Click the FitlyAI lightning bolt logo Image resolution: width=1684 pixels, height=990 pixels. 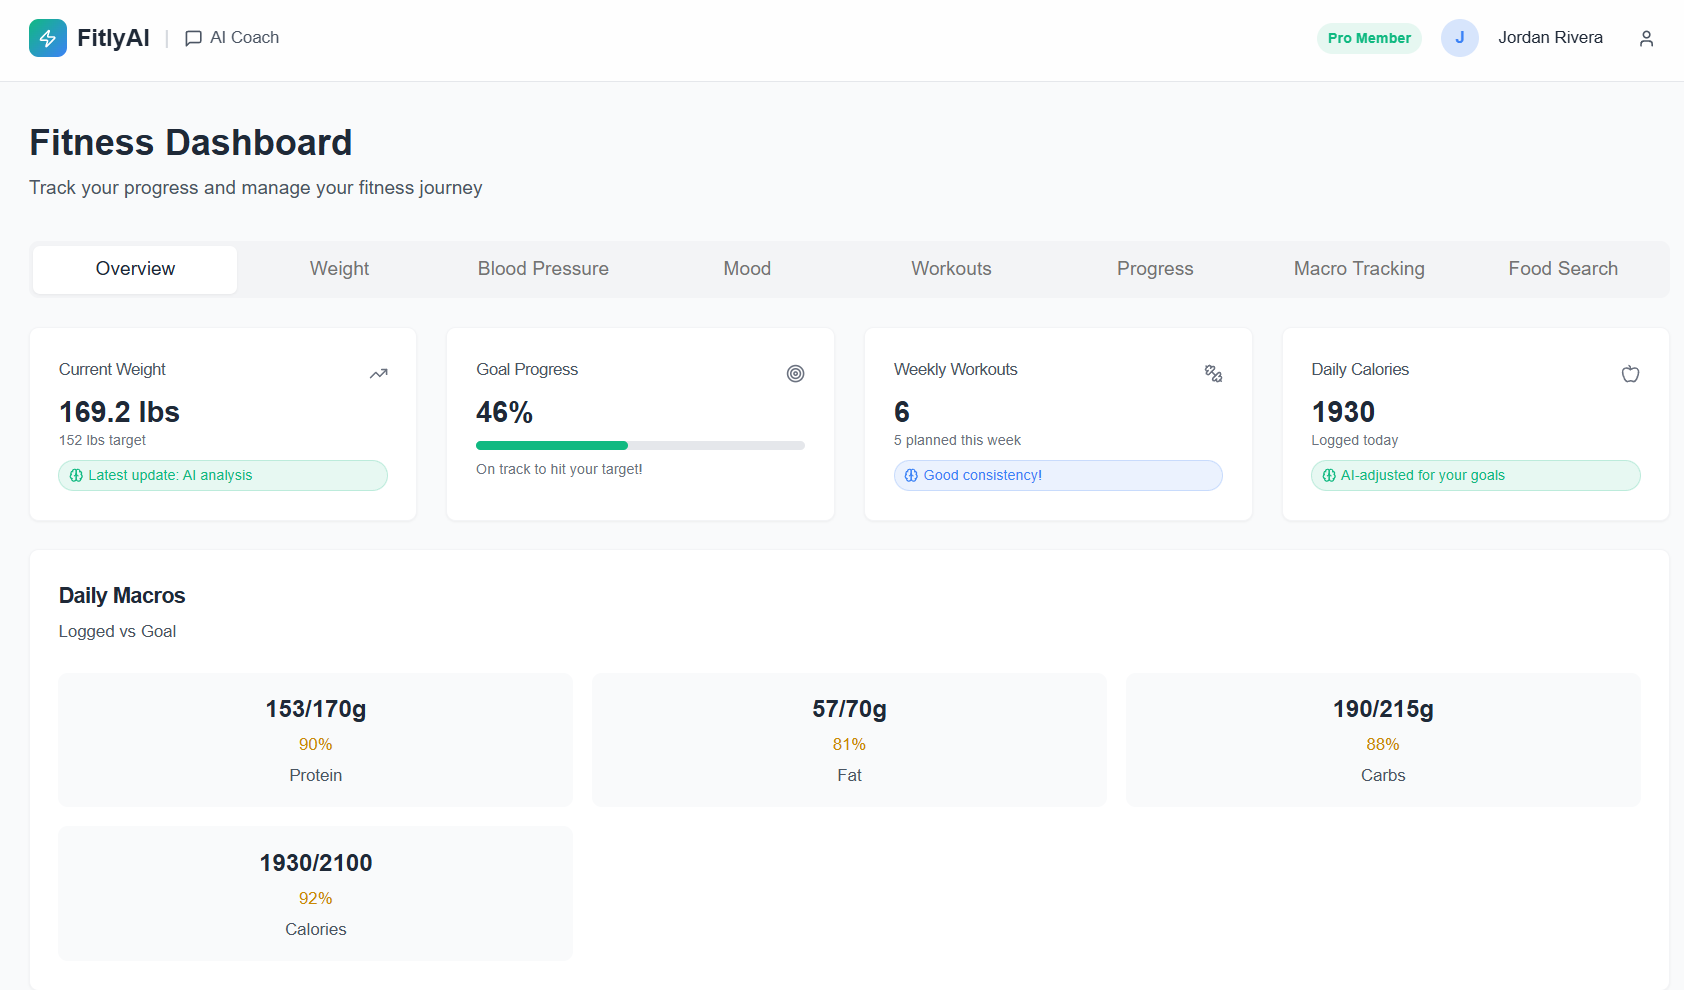48,37
